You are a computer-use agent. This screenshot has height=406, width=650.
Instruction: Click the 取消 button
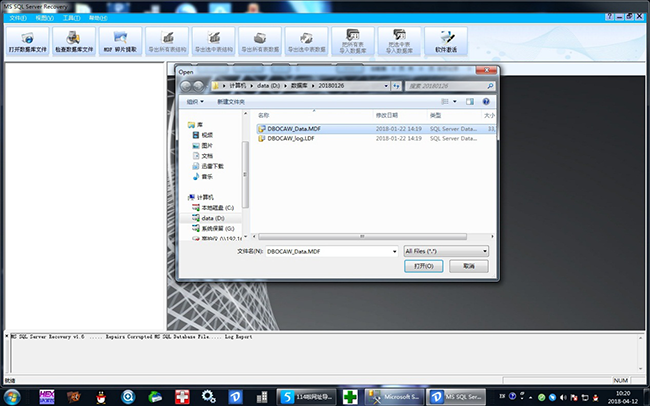pos(469,266)
